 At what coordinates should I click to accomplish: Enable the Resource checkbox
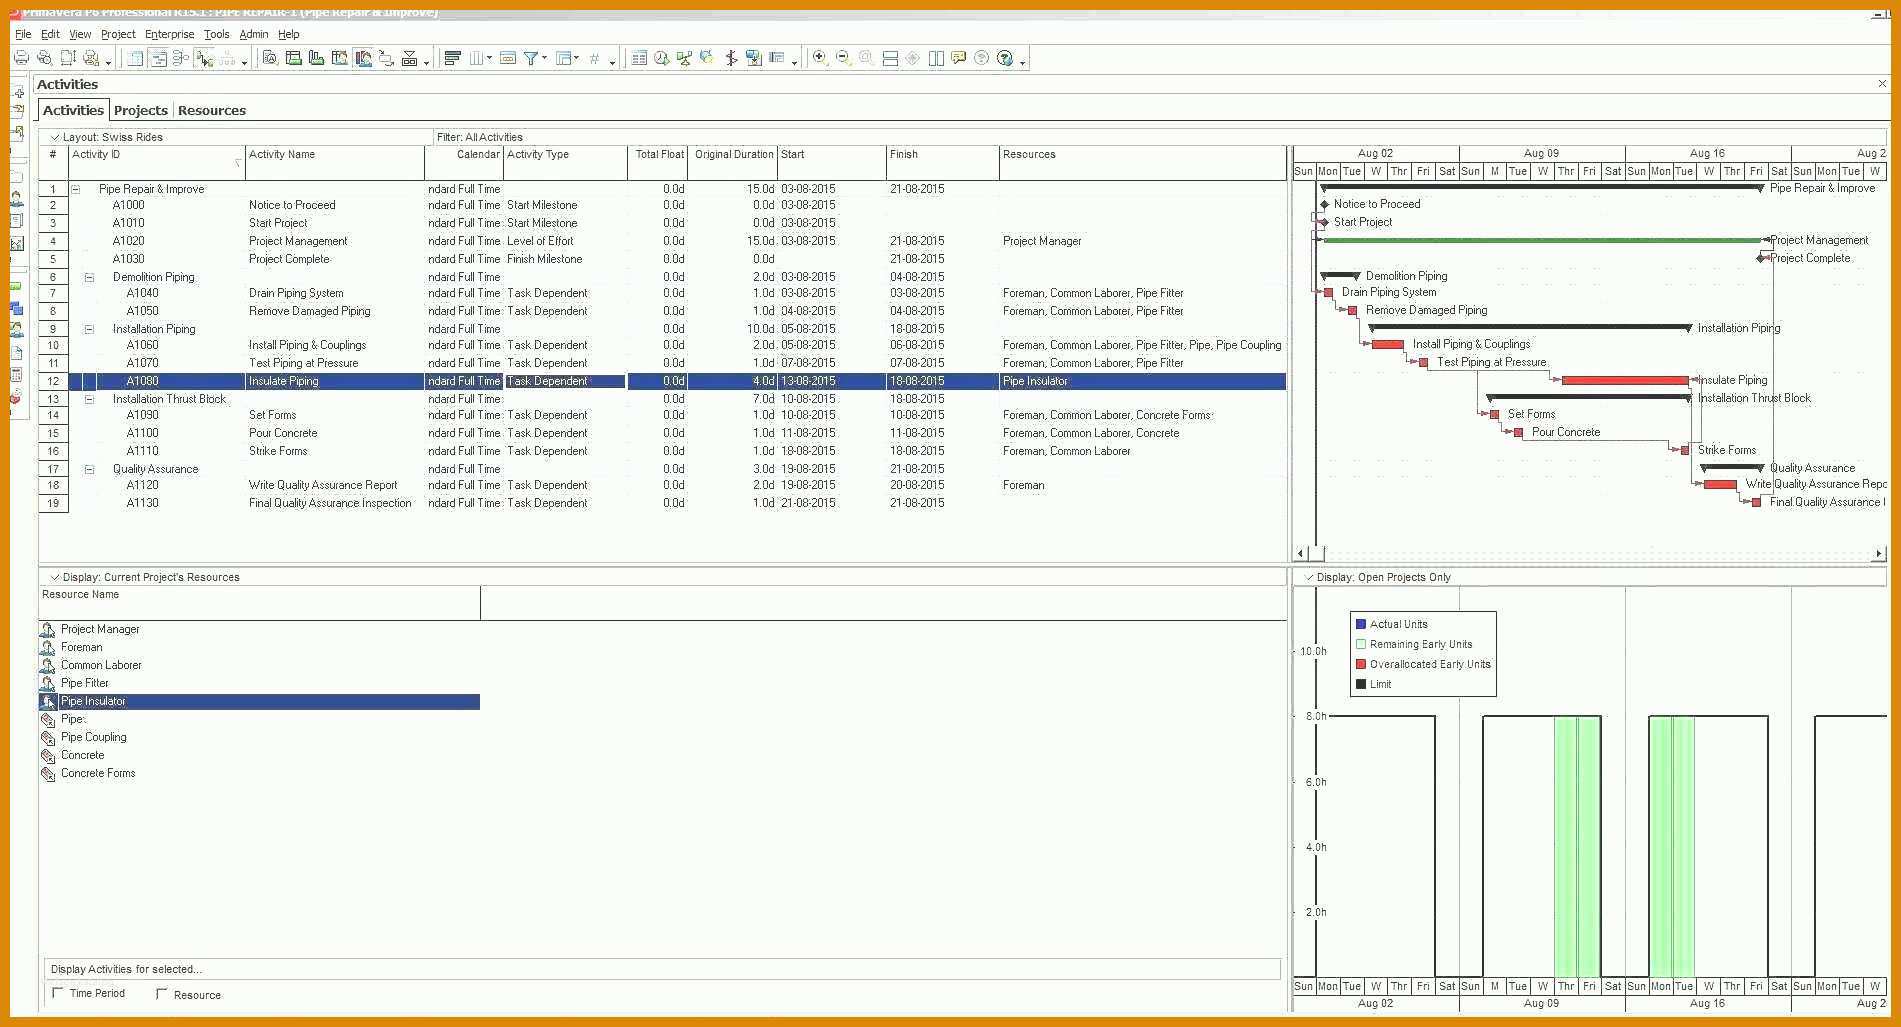coord(162,994)
